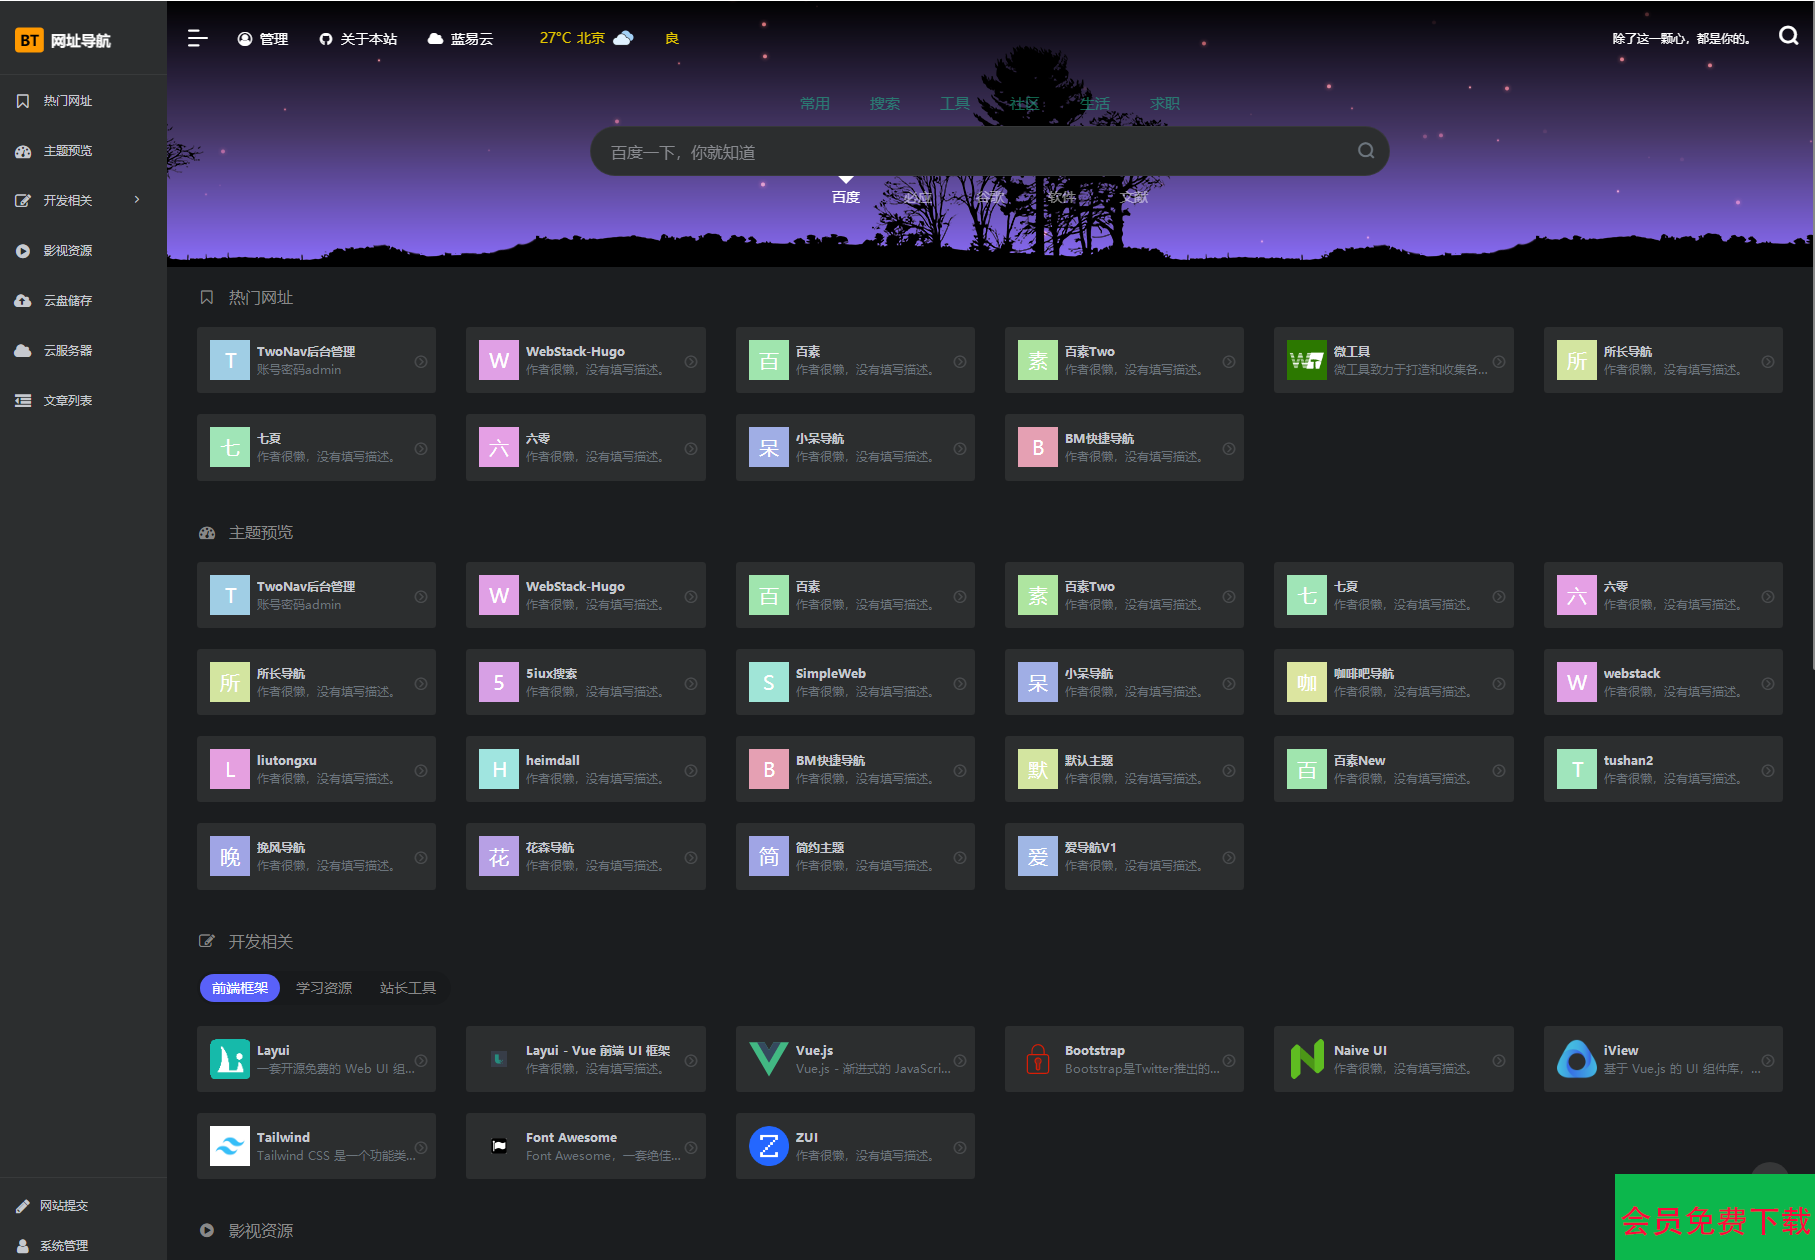Click the Naive UI logo icon

[1306, 1059]
